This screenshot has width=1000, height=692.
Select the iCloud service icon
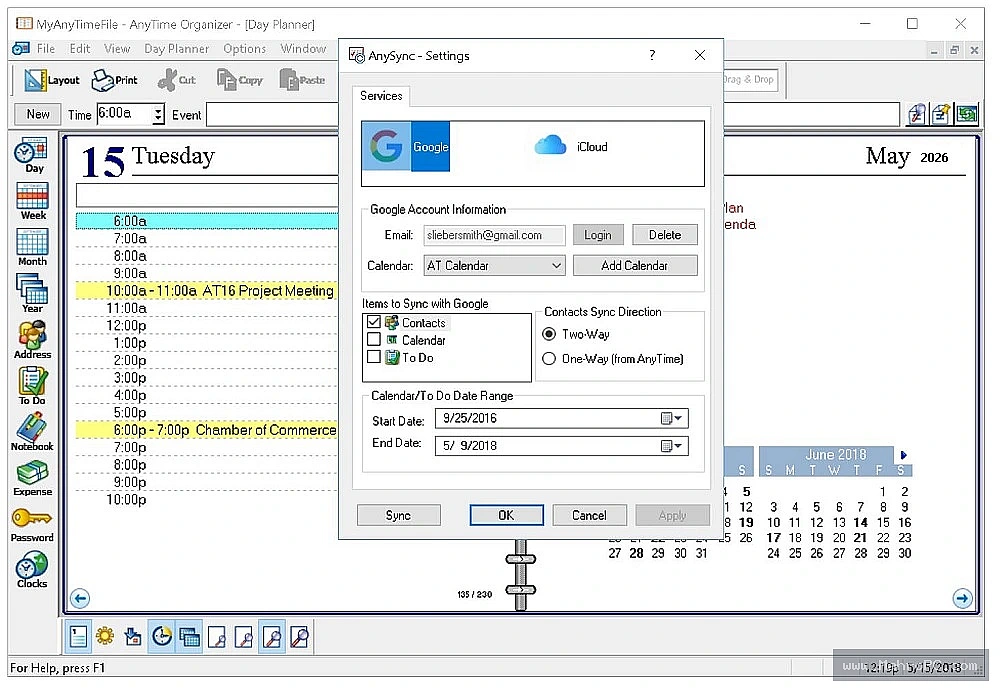tap(571, 146)
